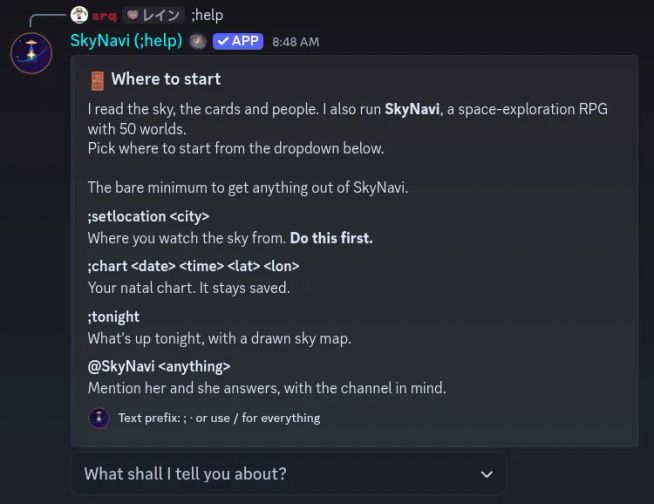Click the 'Where to start' embed title

tap(166, 79)
